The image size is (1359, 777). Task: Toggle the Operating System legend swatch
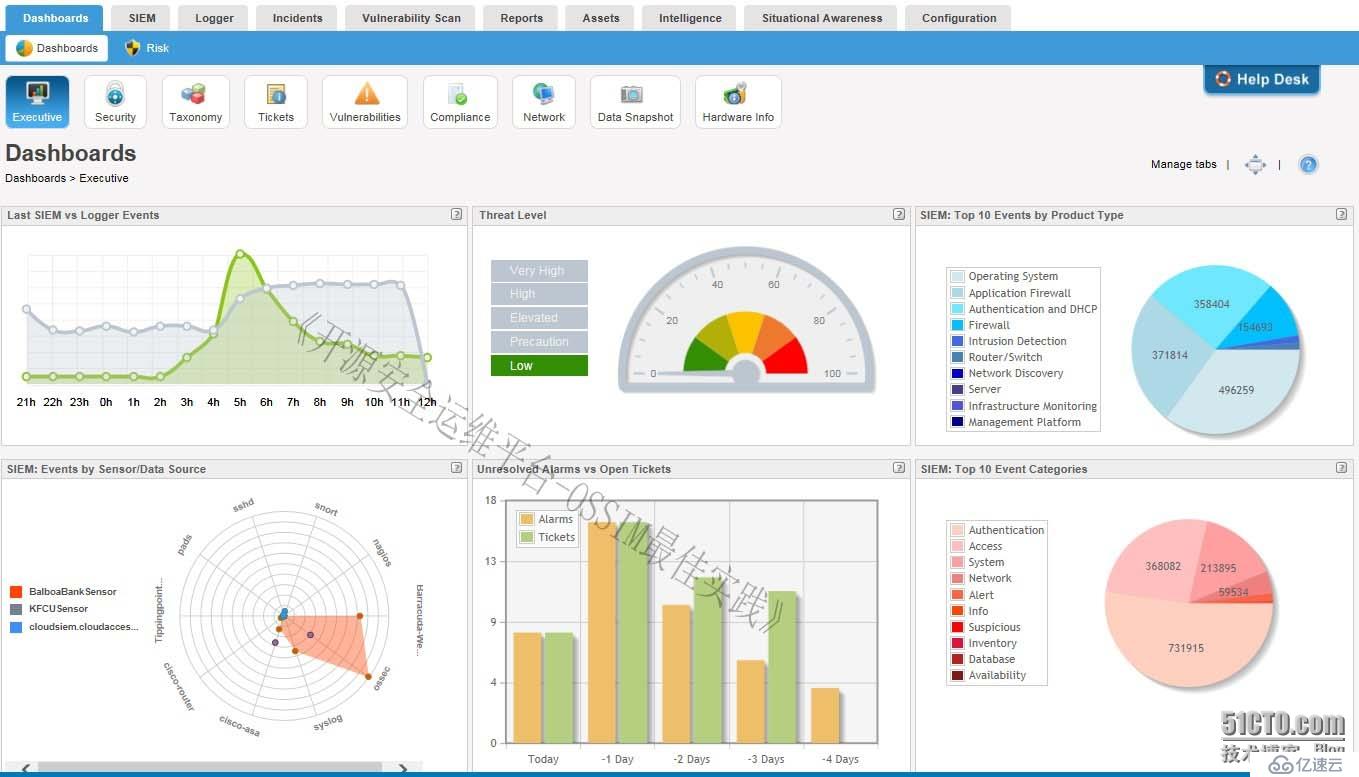(x=957, y=276)
